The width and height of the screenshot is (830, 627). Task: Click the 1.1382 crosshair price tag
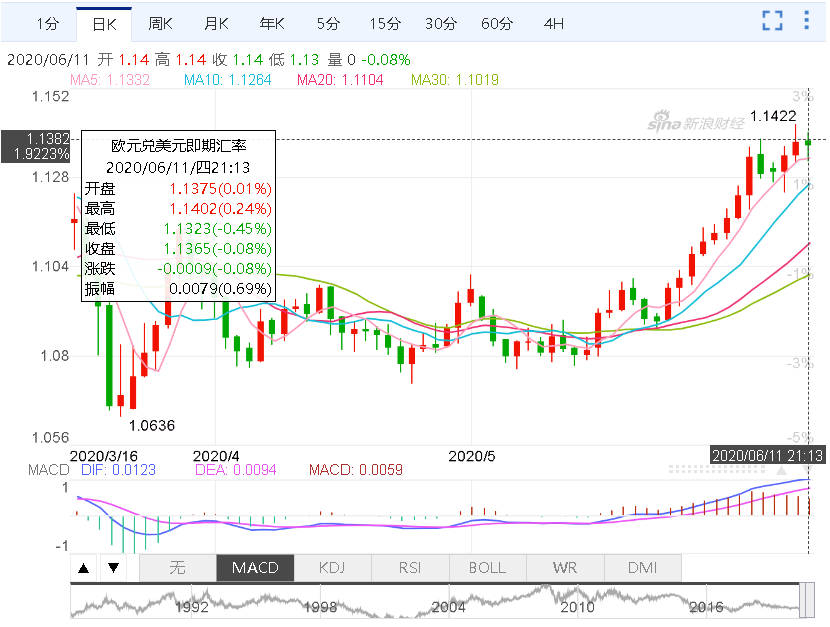coord(36,146)
